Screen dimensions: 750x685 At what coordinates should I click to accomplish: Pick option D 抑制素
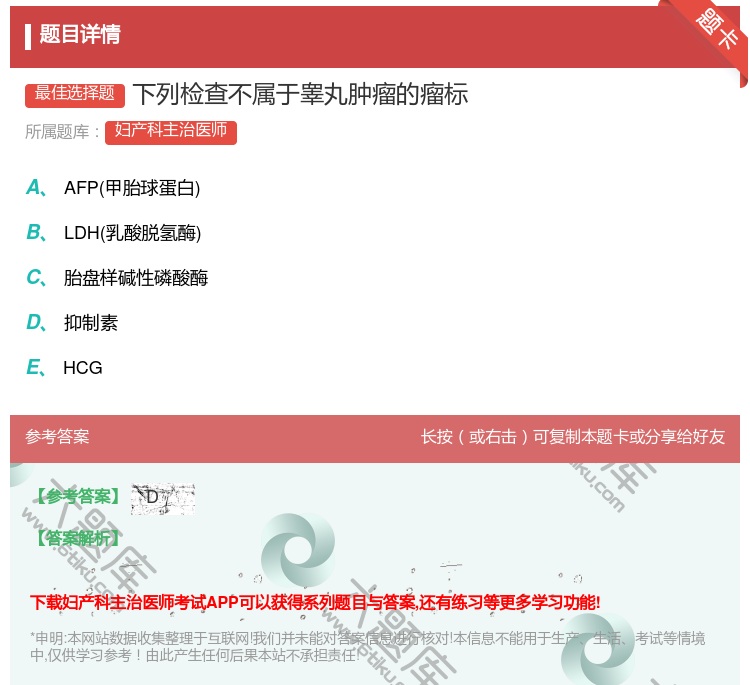[72, 323]
